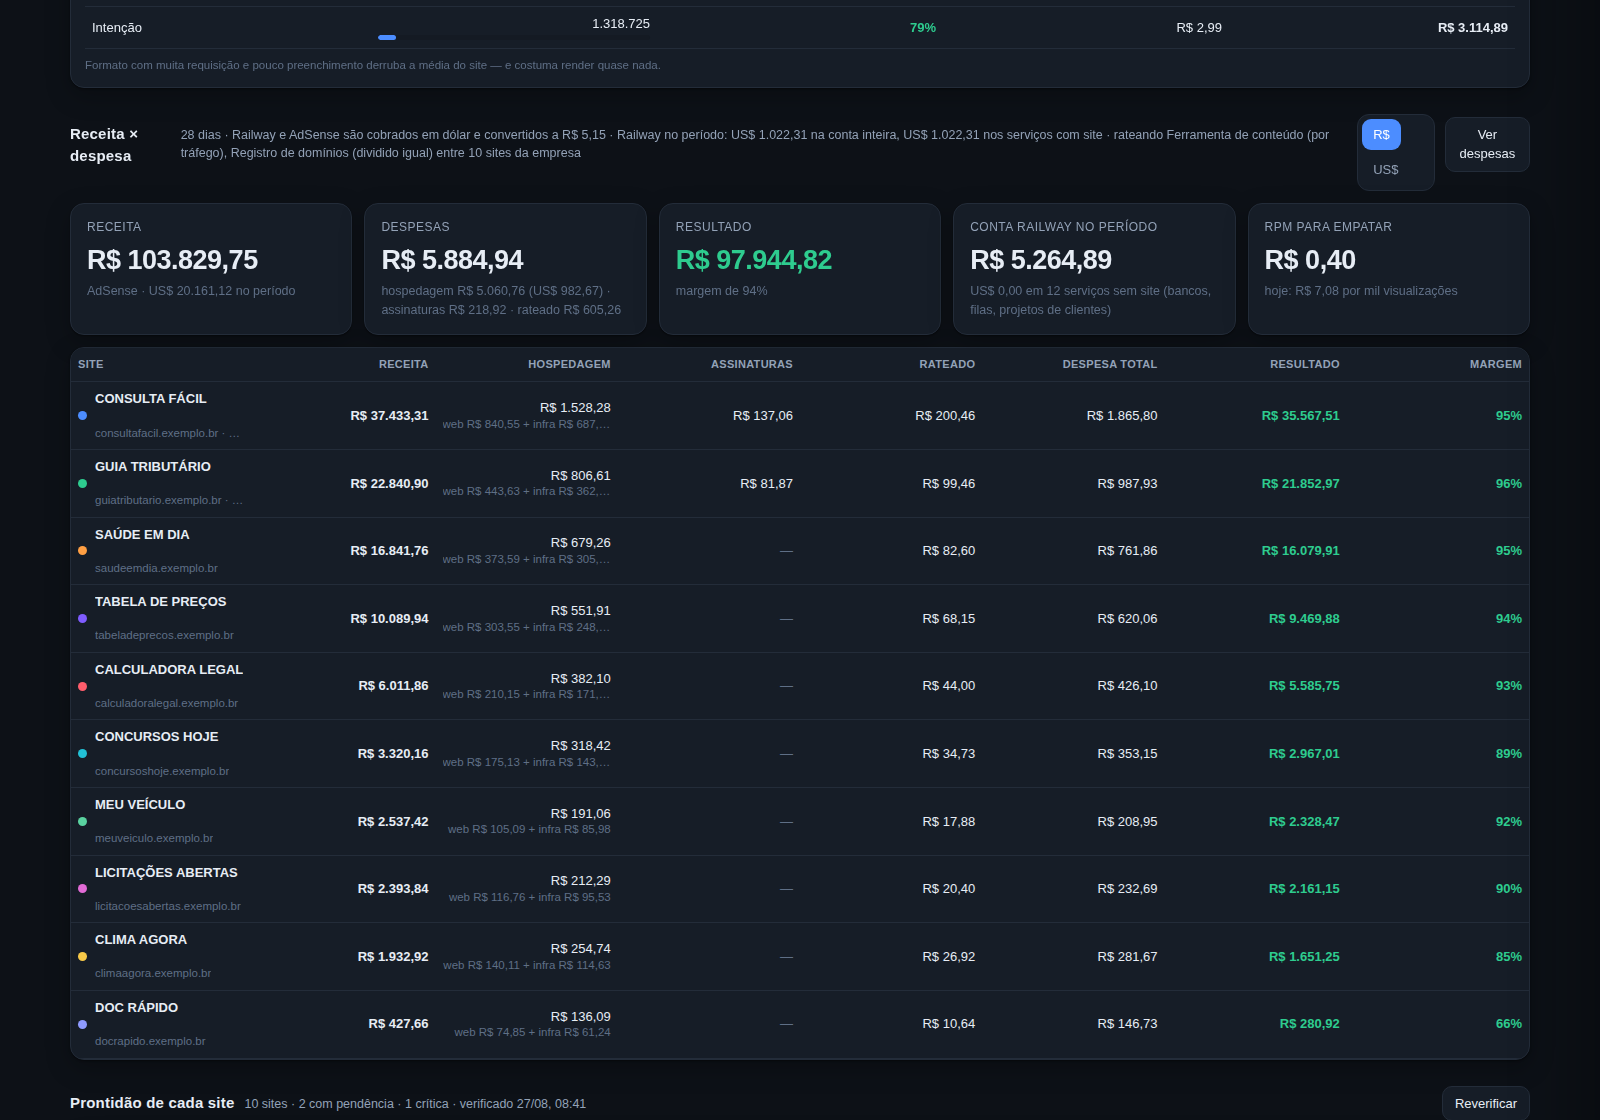The width and height of the screenshot is (1600, 1120).
Task: Click the green dot beside Meu Veículo
Action: [82, 821]
